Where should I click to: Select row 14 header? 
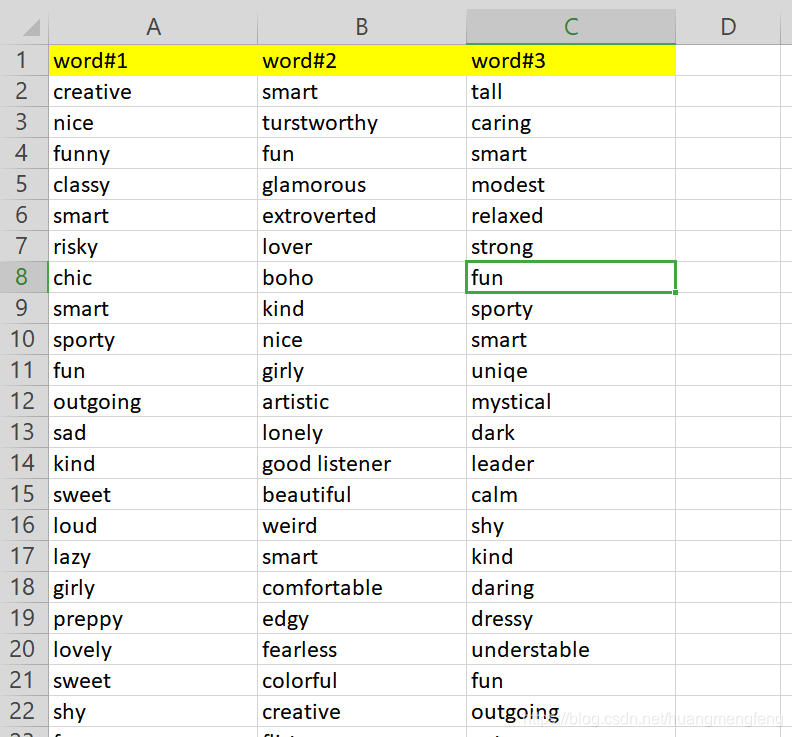[24, 463]
